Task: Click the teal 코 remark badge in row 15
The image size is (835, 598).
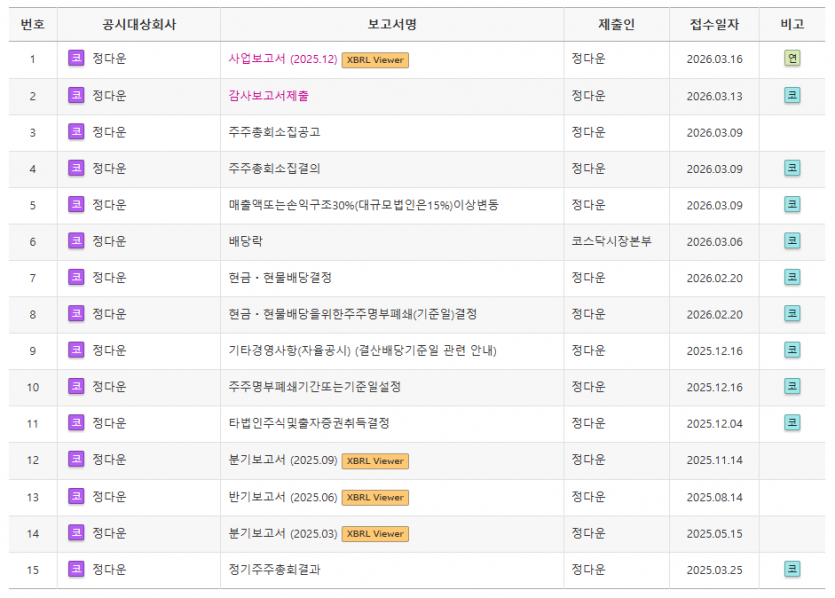Action: click(792, 569)
